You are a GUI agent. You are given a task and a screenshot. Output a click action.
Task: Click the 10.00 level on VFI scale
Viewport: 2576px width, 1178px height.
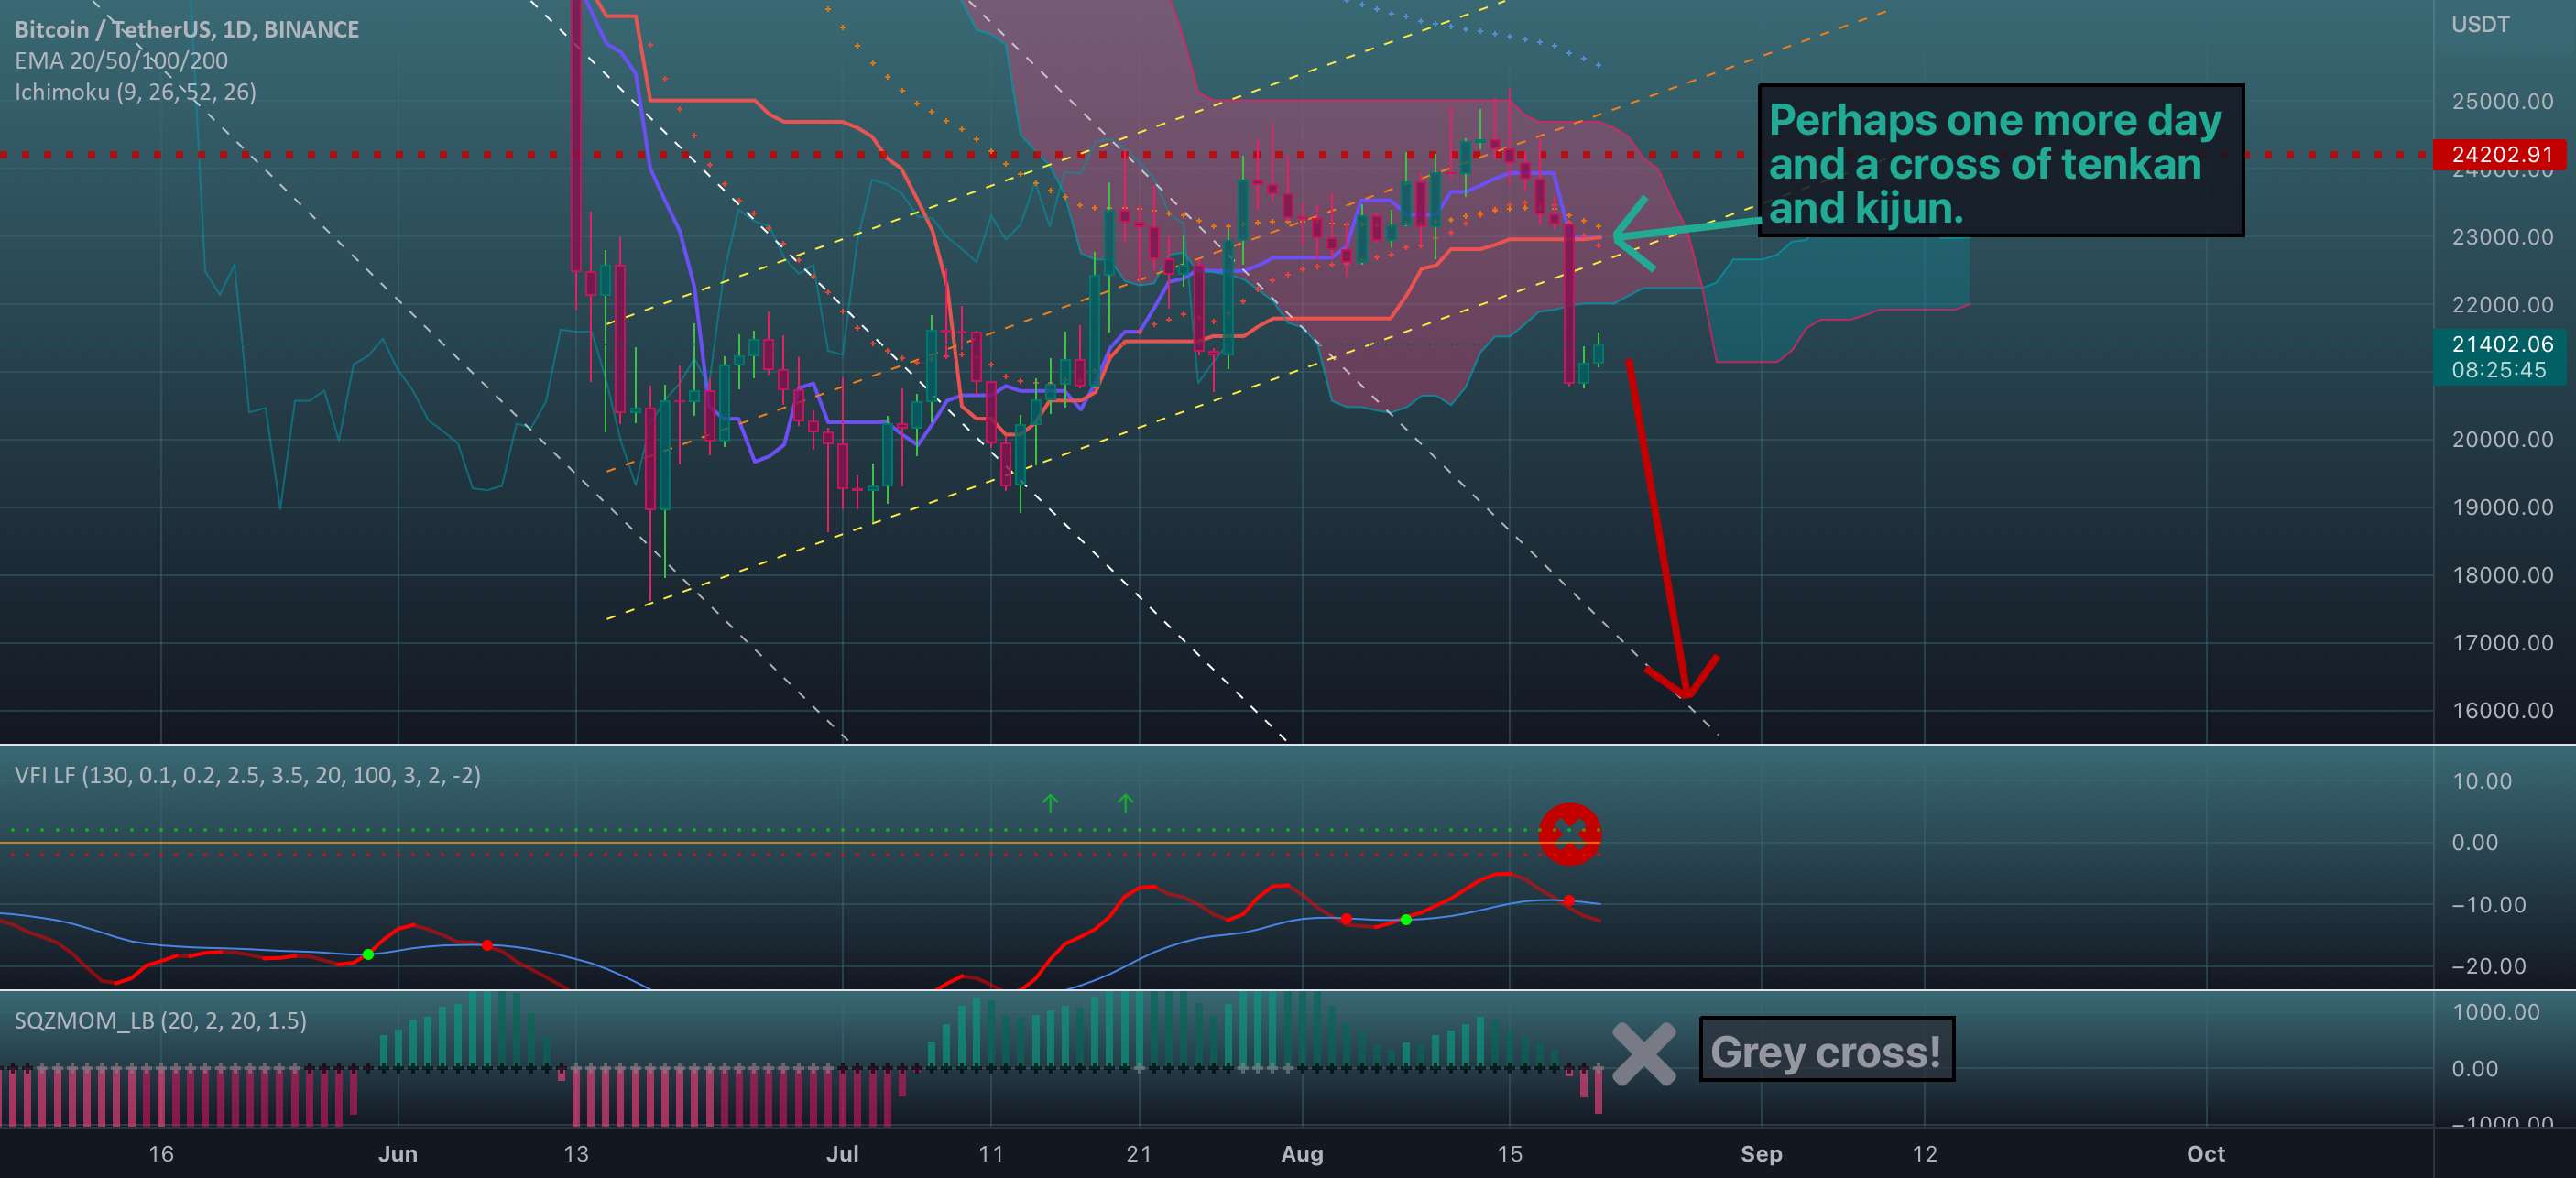[x=2481, y=781]
